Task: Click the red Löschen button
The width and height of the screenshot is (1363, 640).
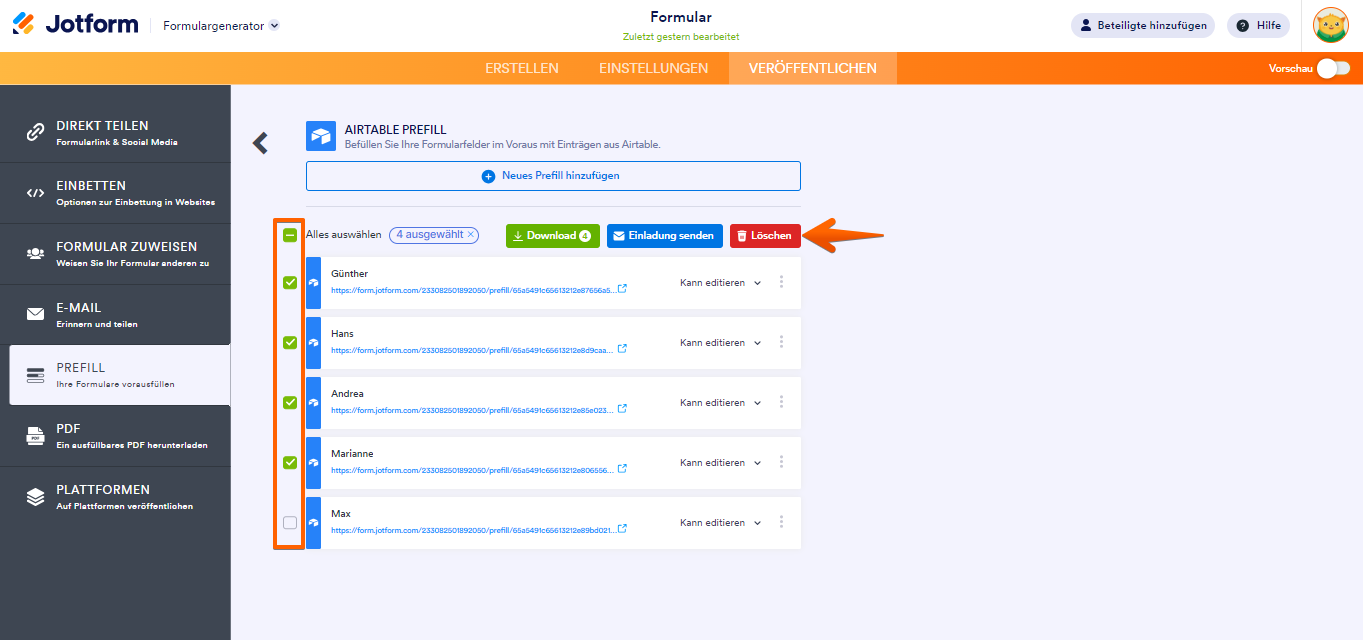Action: click(765, 236)
